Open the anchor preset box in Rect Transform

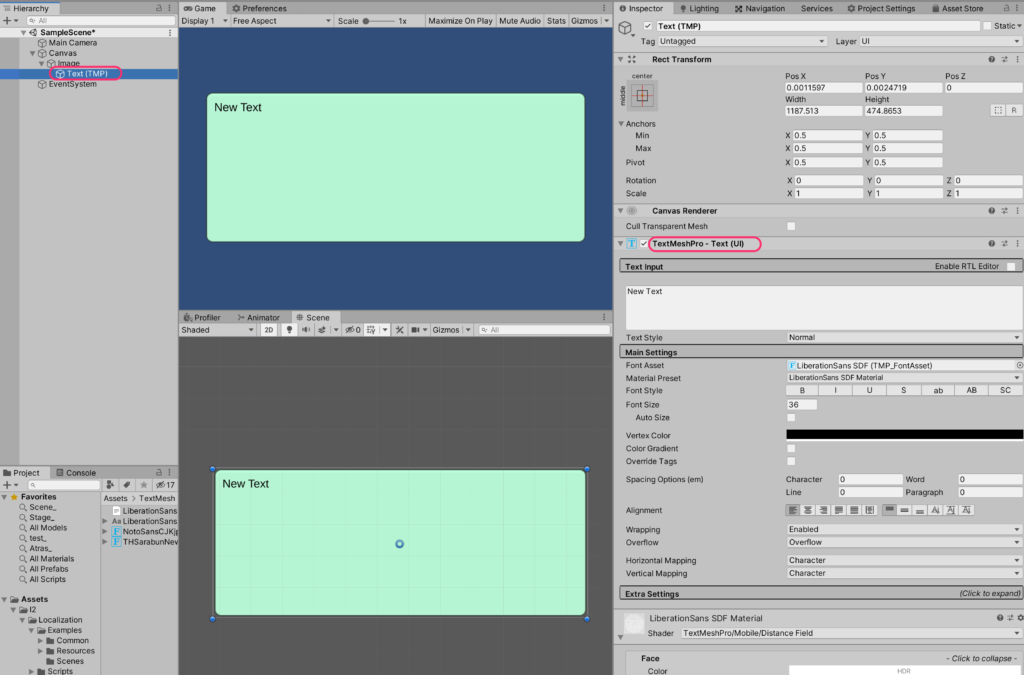click(x=642, y=96)
